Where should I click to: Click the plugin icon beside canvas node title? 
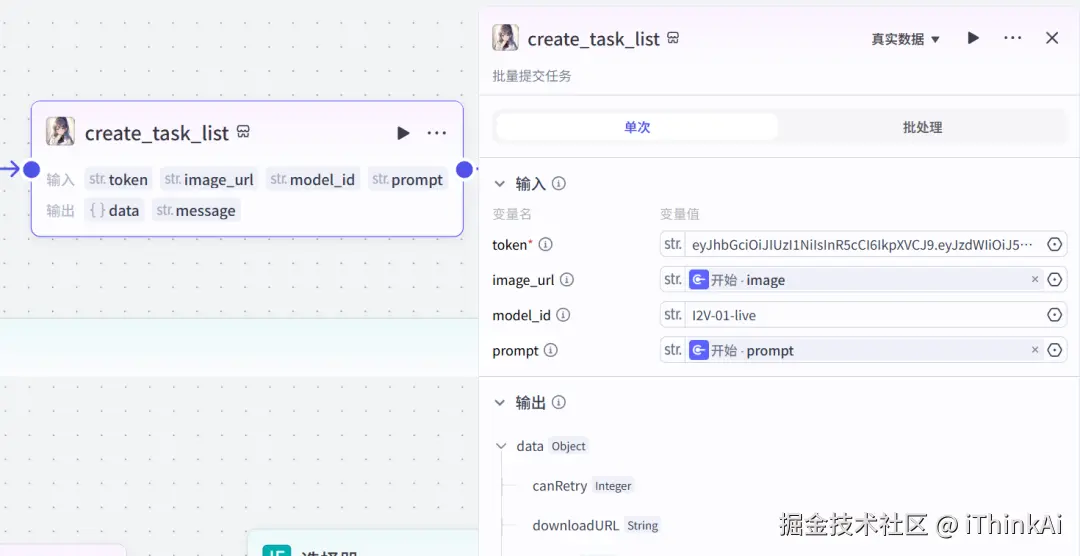pyautogui.click(x=243, y=131)
